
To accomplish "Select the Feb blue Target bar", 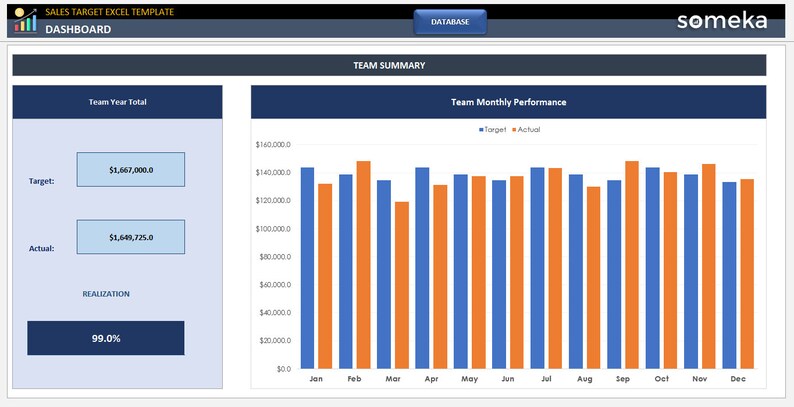I will point(346,271).
